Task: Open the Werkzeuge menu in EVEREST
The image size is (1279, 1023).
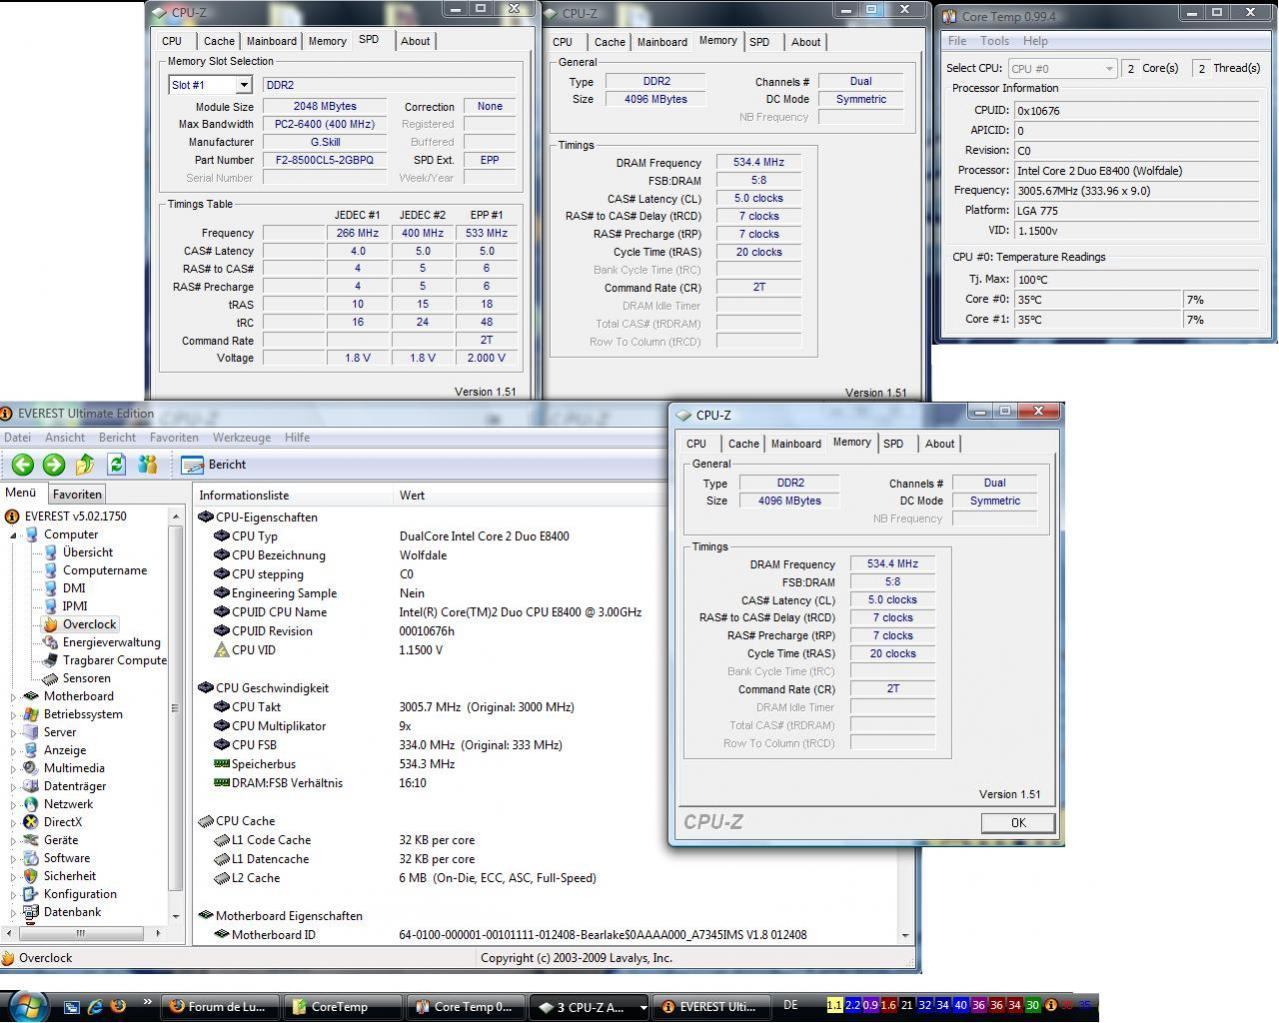Action: click(241, 437)
